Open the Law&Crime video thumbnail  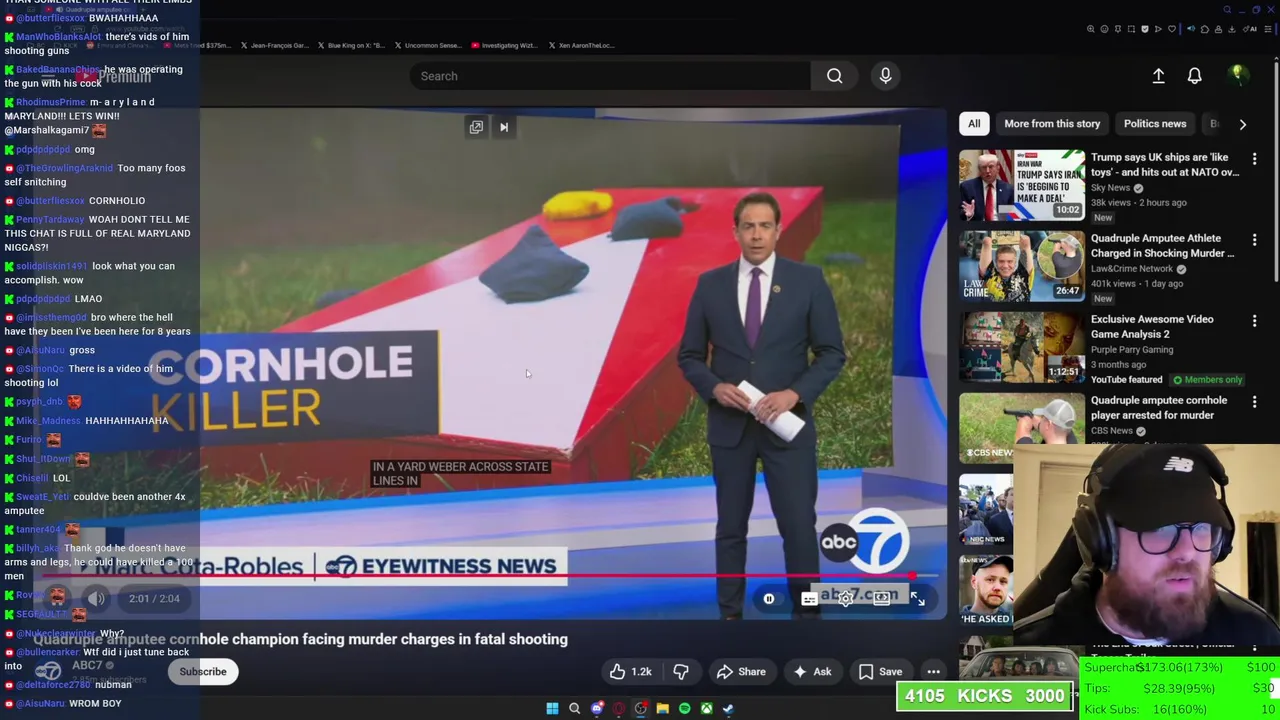click(x=1022, y=266)
